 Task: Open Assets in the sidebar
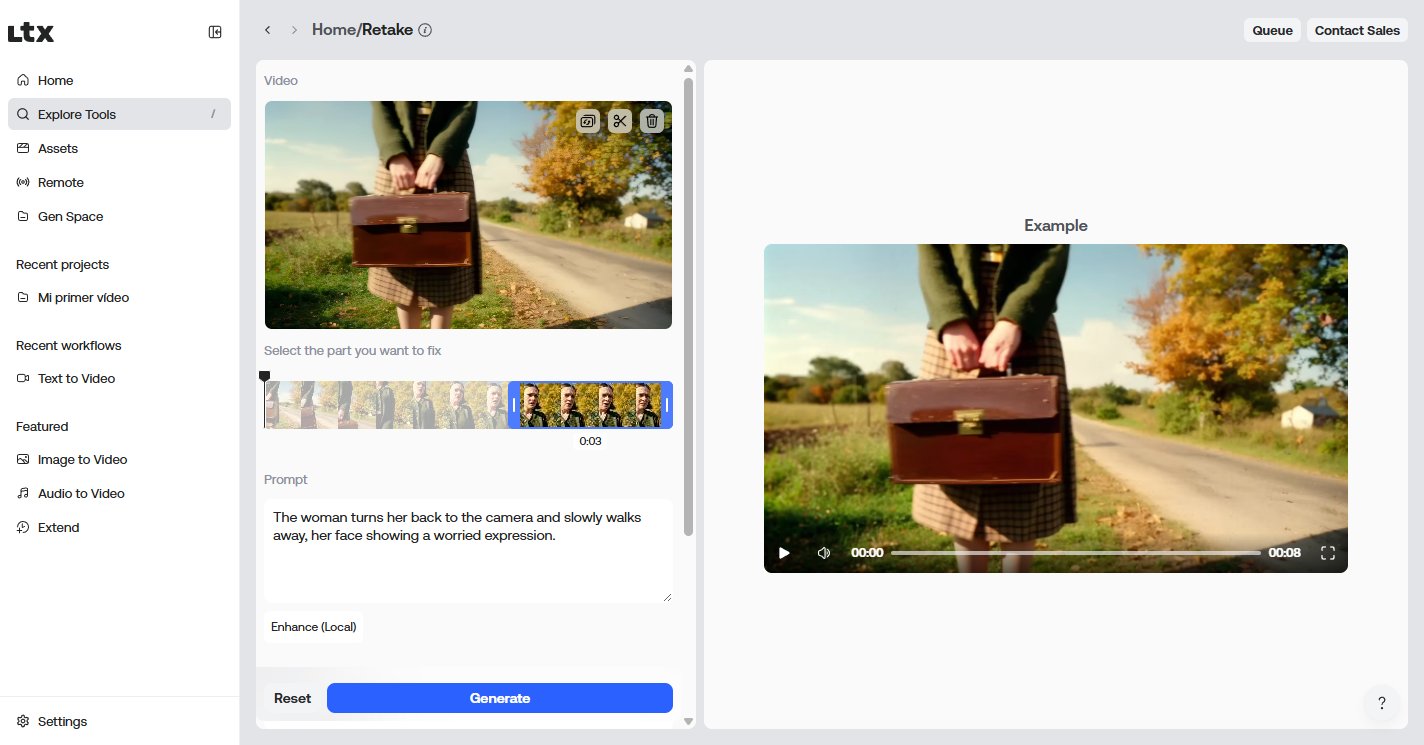tap(119, 148)
